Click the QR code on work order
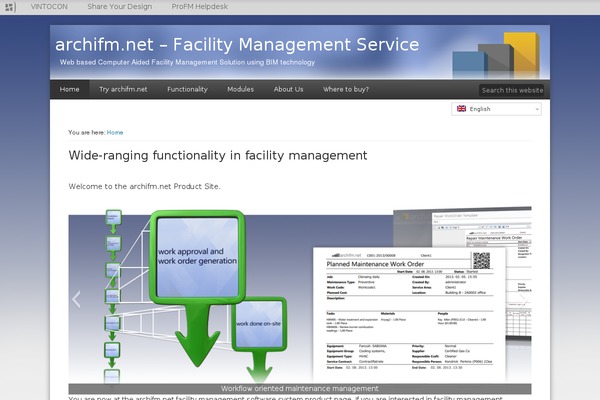The image size is (600, 400). point(481,261)
